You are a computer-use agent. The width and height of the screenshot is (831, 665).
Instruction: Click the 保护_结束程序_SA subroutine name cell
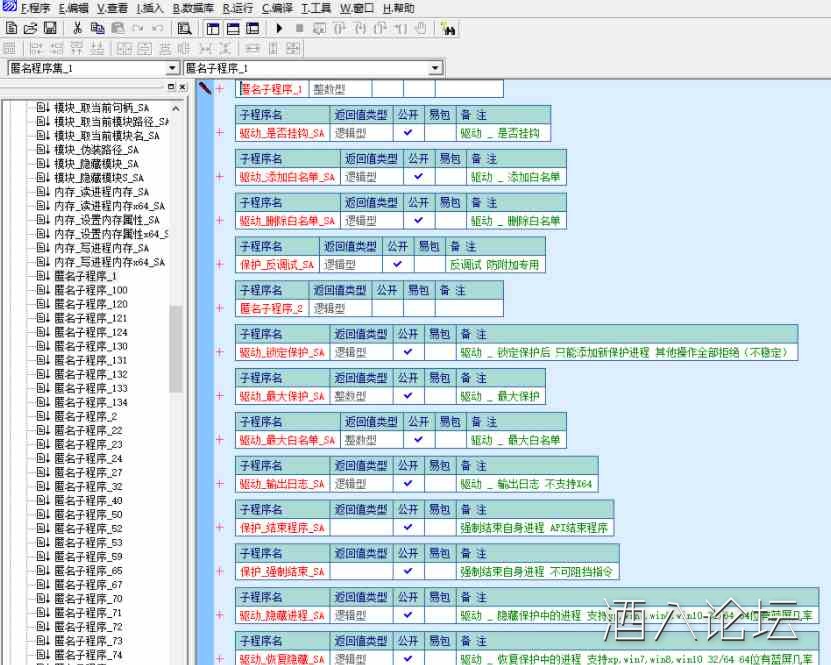[282, 528]
